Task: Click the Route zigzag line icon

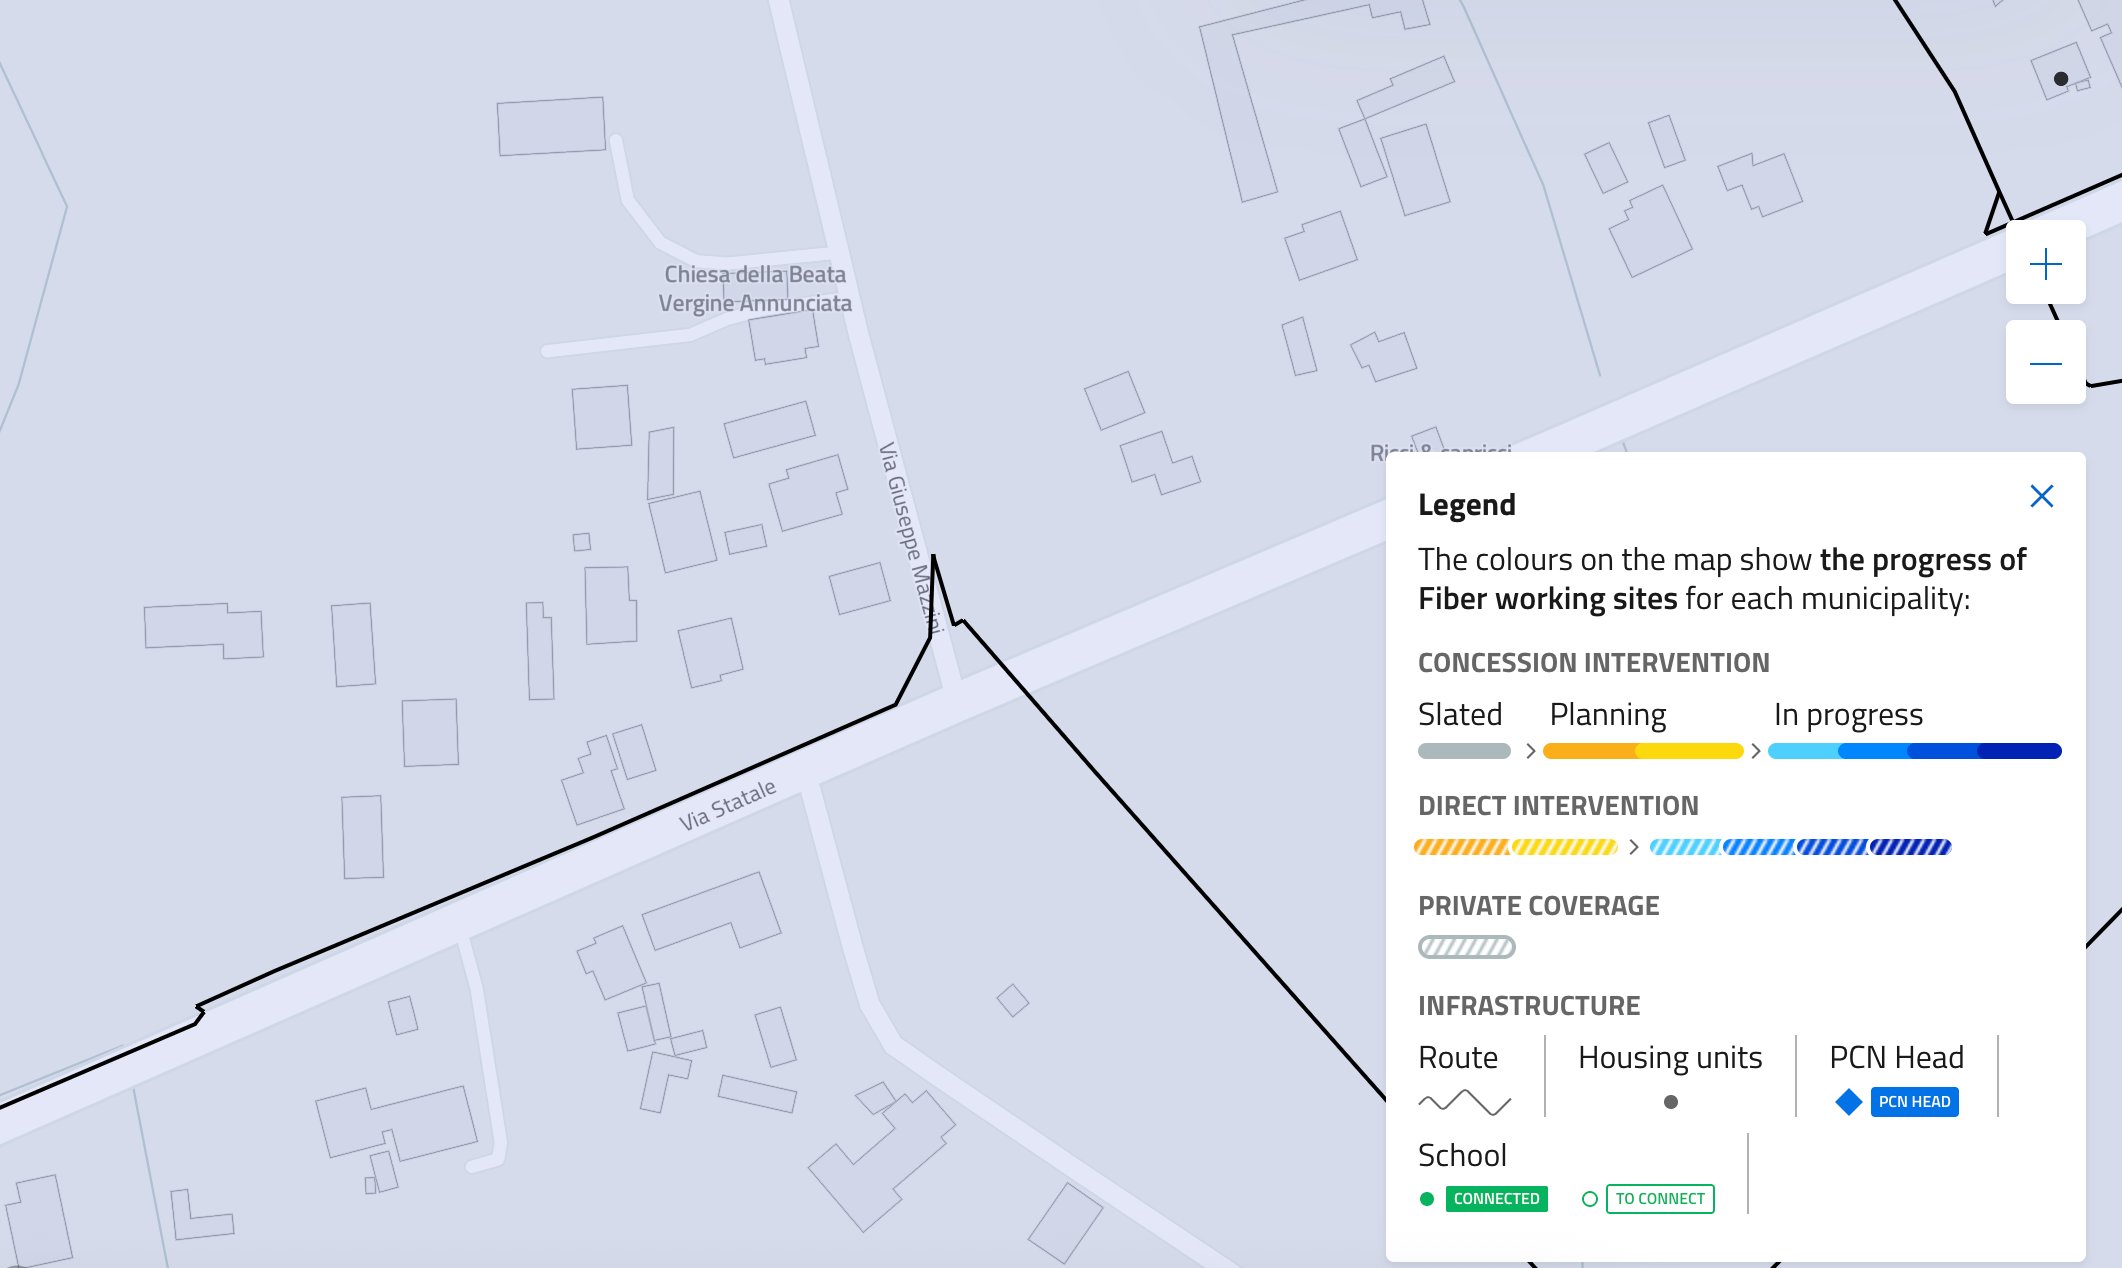Action: 1465,1102
